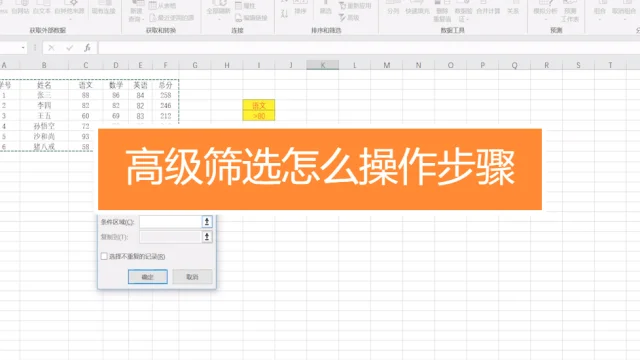
Task: Select the total score cell 212
Action: point(165,116)
